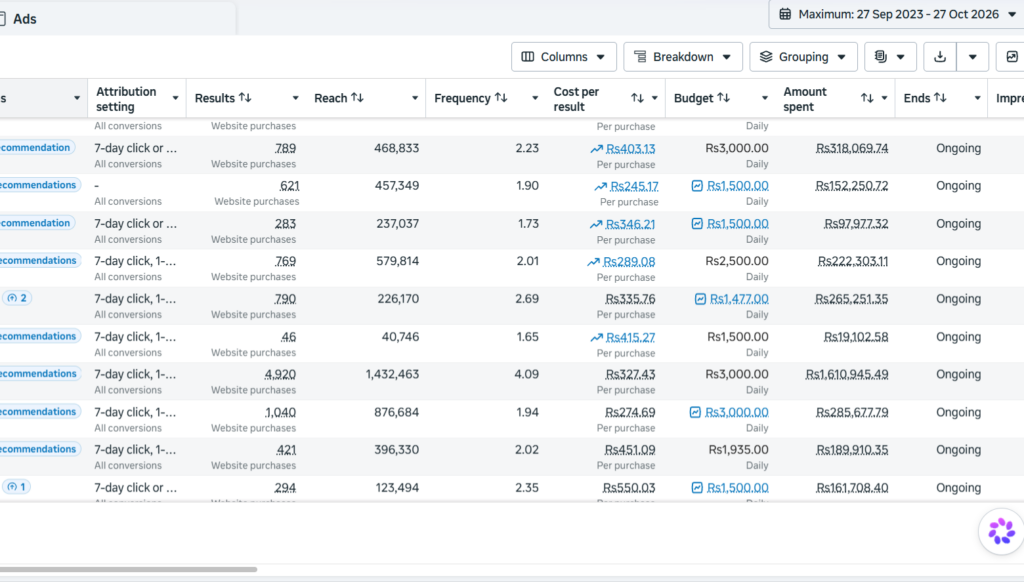Open the Meta AI assistant floating button
The image size is (1024, 582).
tap(1001, 532)
